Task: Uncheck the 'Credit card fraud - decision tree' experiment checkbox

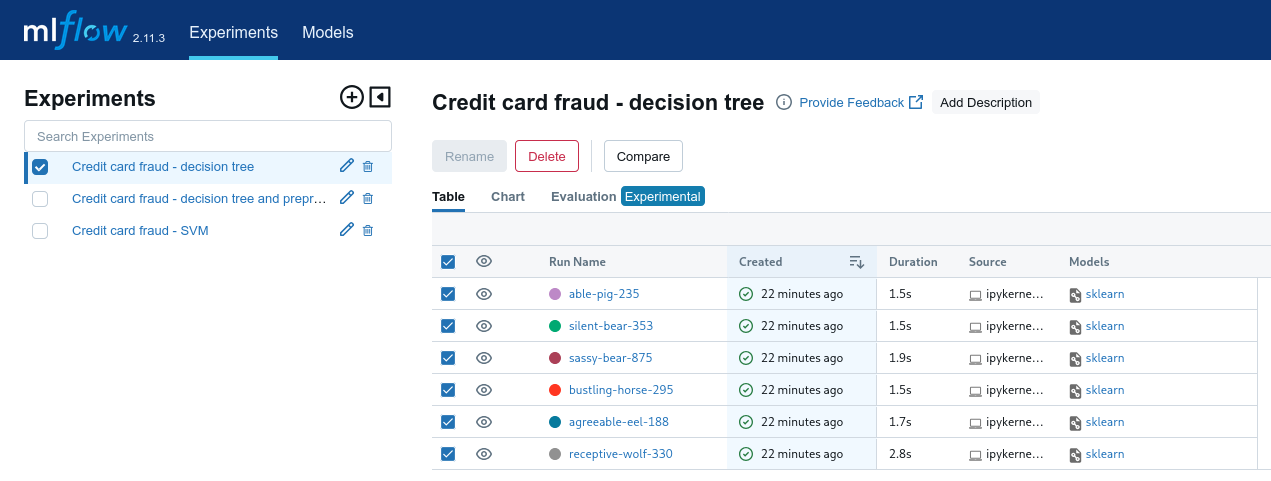Action: point(40,167)
